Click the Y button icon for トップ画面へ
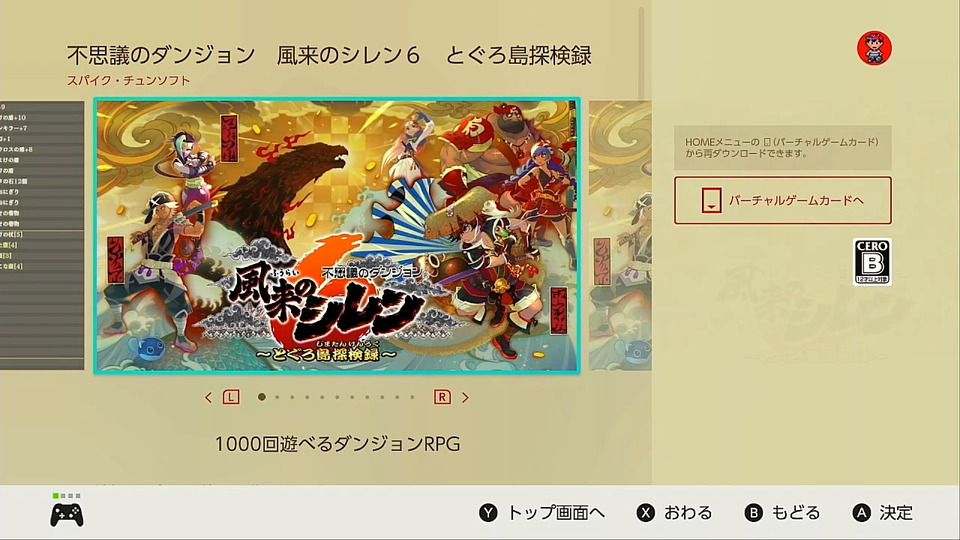 488,512
